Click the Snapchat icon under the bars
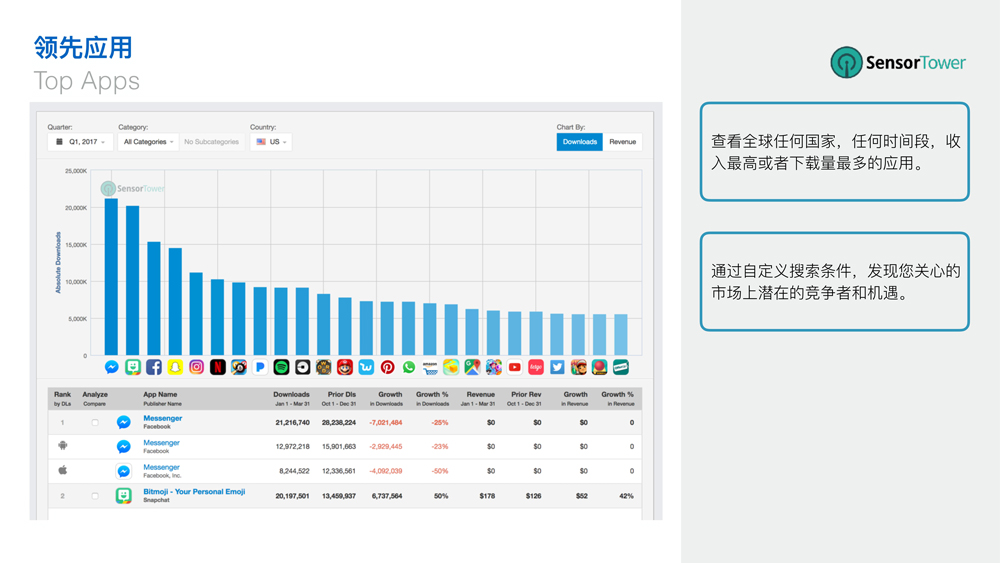Image resolution: width=1000 pixels, height=563 pixels. [x=175, y=368]
